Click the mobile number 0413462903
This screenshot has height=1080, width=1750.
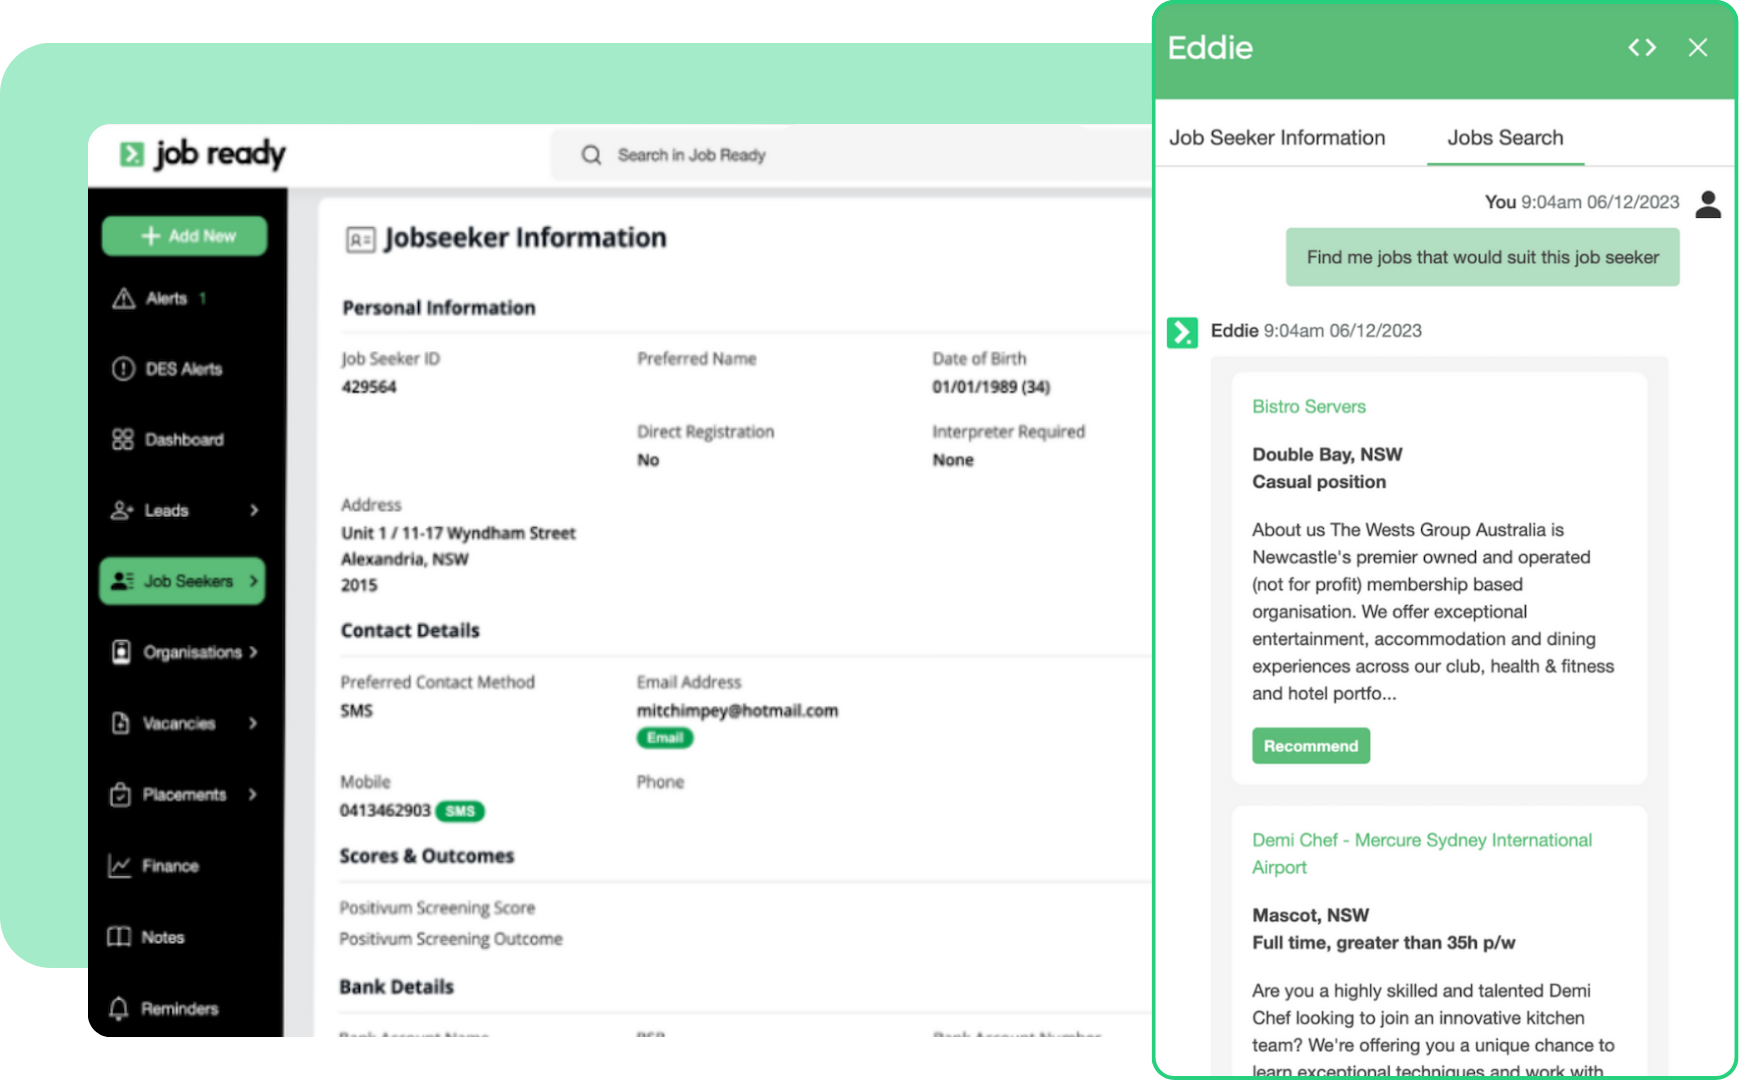click(385, 810)
